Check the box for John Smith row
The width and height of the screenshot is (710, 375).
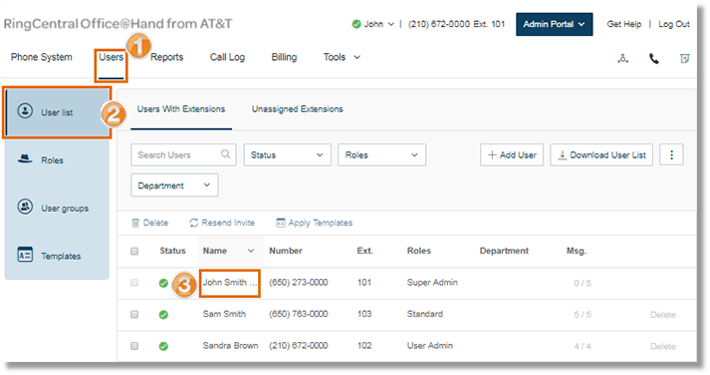pyautogui.click(x=134, y=283)
